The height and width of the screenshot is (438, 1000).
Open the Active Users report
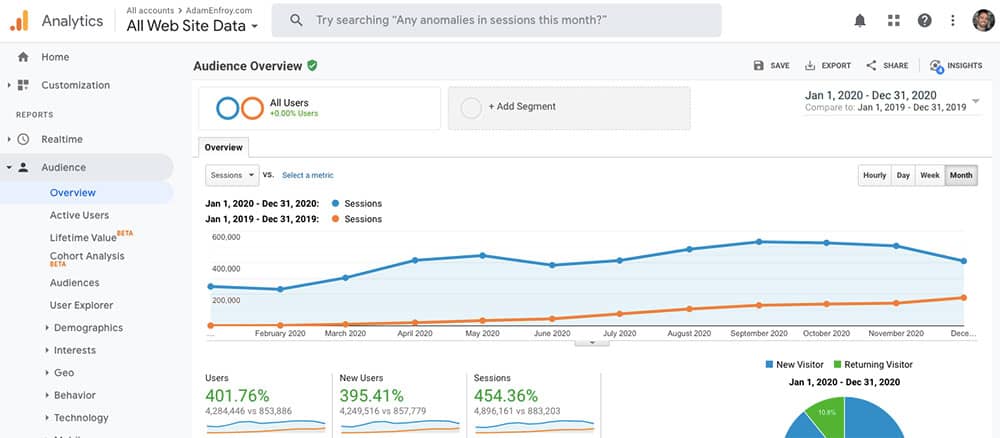point(79,215)
